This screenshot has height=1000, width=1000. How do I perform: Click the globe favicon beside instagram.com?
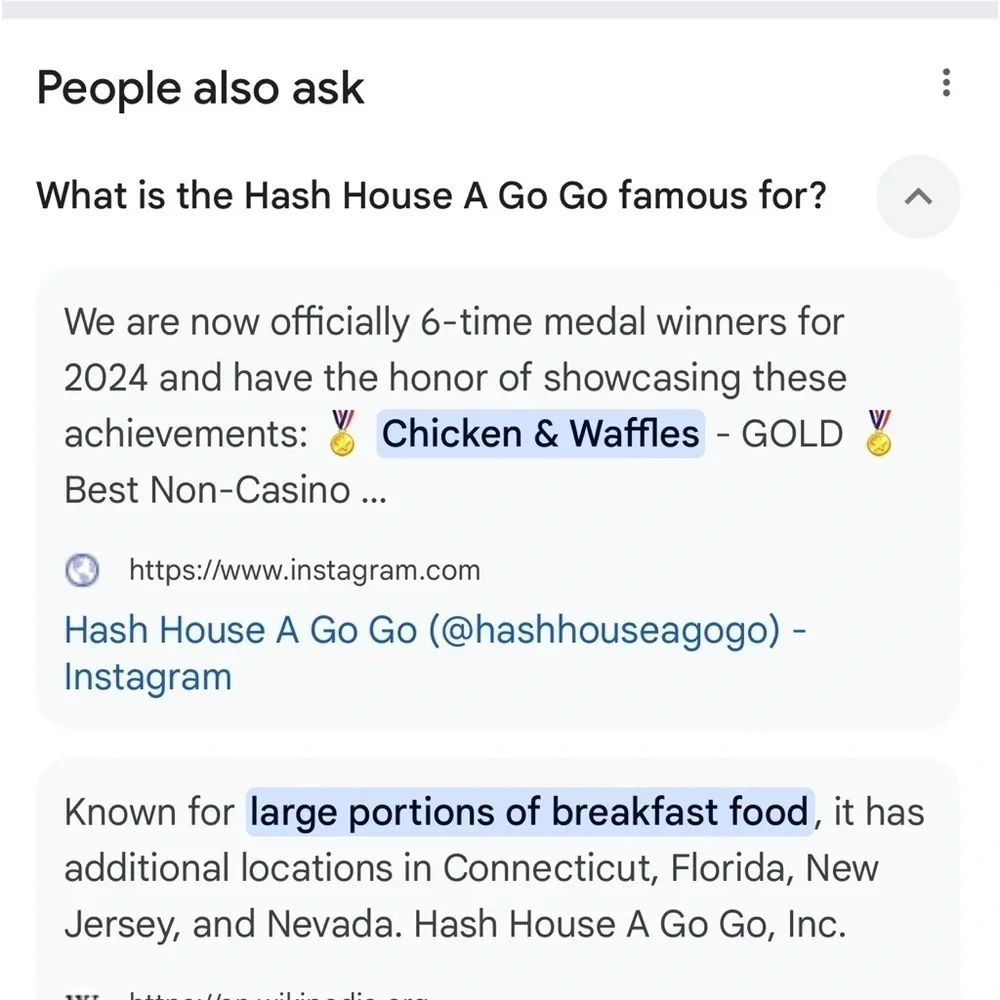point(82,570)
